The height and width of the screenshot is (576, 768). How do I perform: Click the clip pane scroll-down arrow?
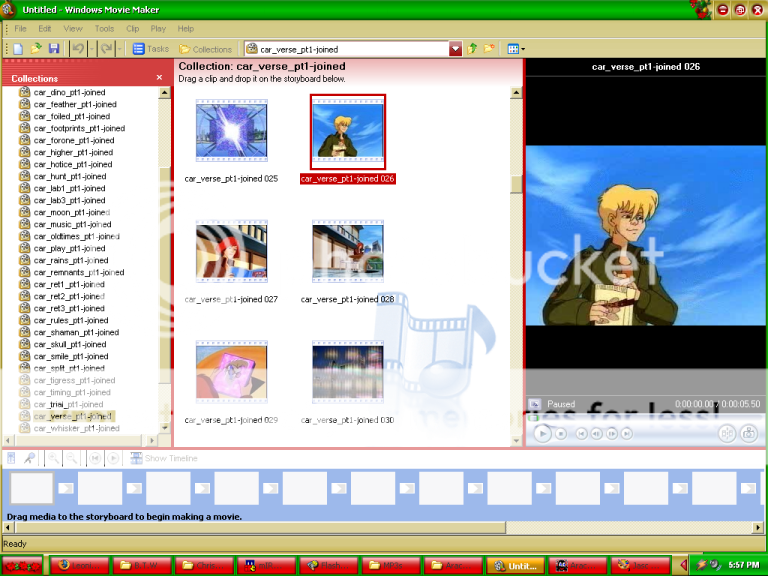pyautogui.click(x=516, y=440)
